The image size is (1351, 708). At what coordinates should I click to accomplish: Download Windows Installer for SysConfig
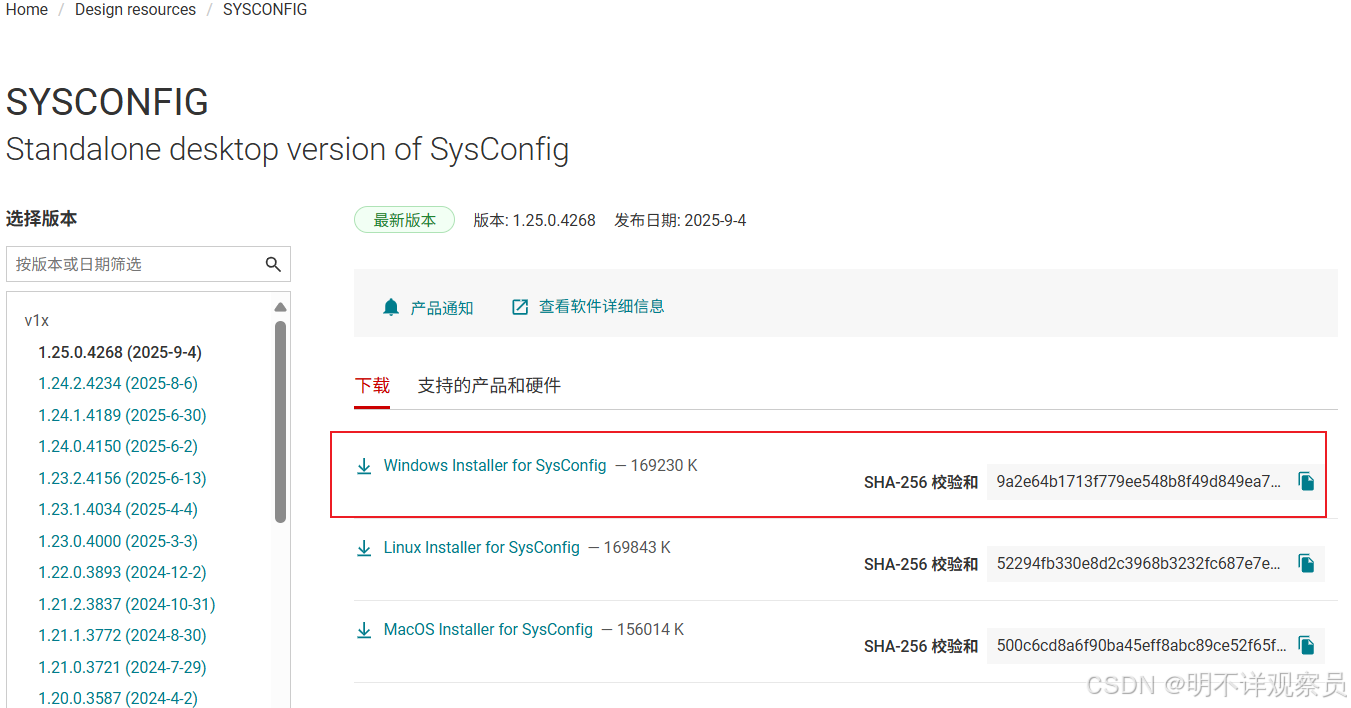coord(495,466)
